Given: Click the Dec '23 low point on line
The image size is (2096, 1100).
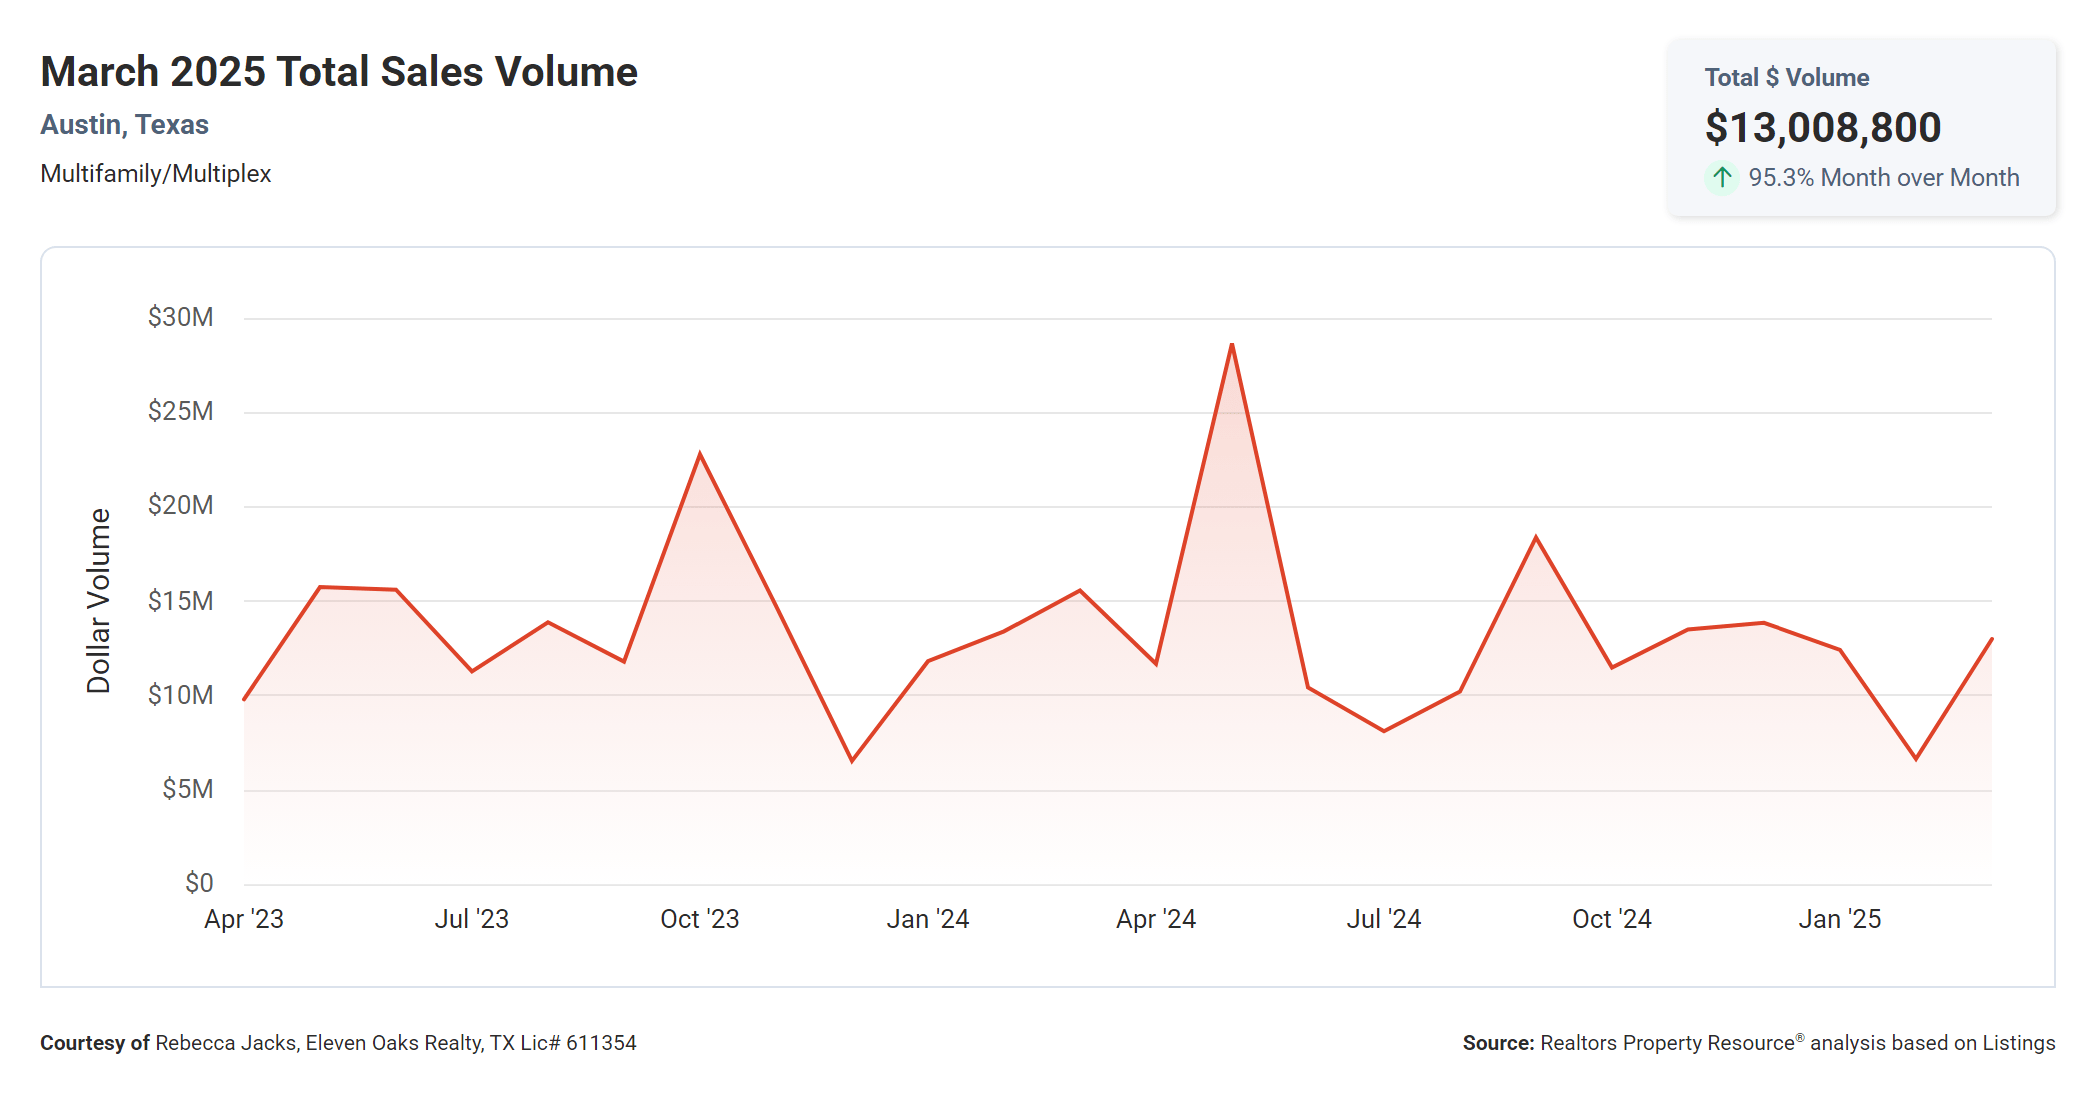Looking at the screenshot, I should click(x=852, y=761).
